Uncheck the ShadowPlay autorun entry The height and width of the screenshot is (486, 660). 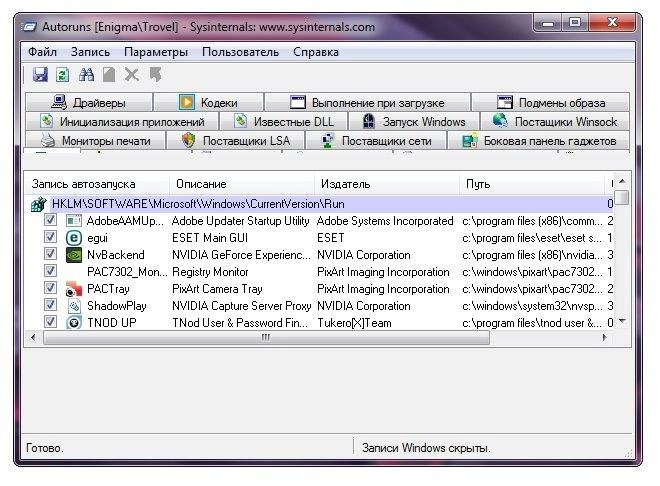coord(51,305)
